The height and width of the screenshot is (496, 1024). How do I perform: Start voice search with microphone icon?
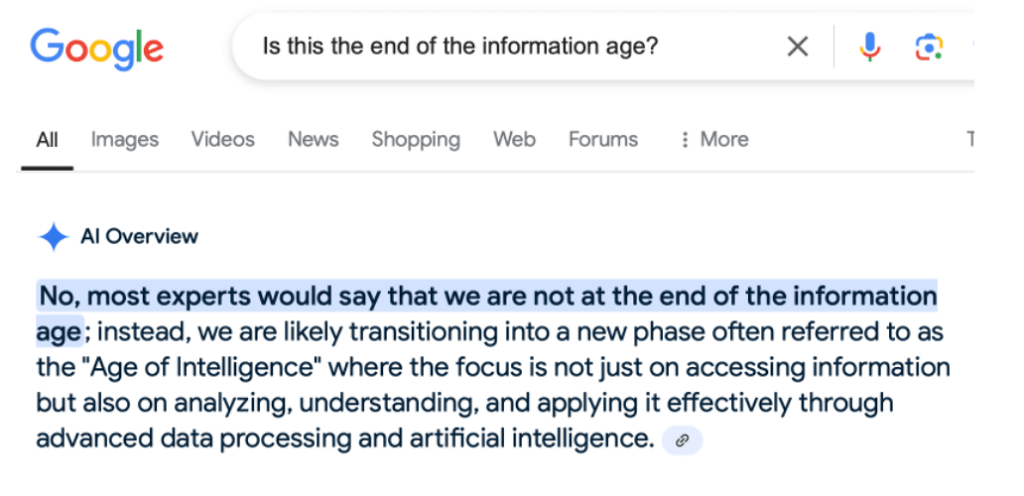pyautogui.click(x=870, y=47)
